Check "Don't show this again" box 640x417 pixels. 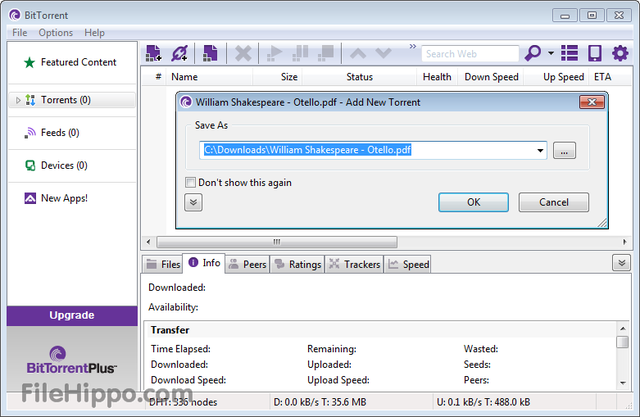190,182
